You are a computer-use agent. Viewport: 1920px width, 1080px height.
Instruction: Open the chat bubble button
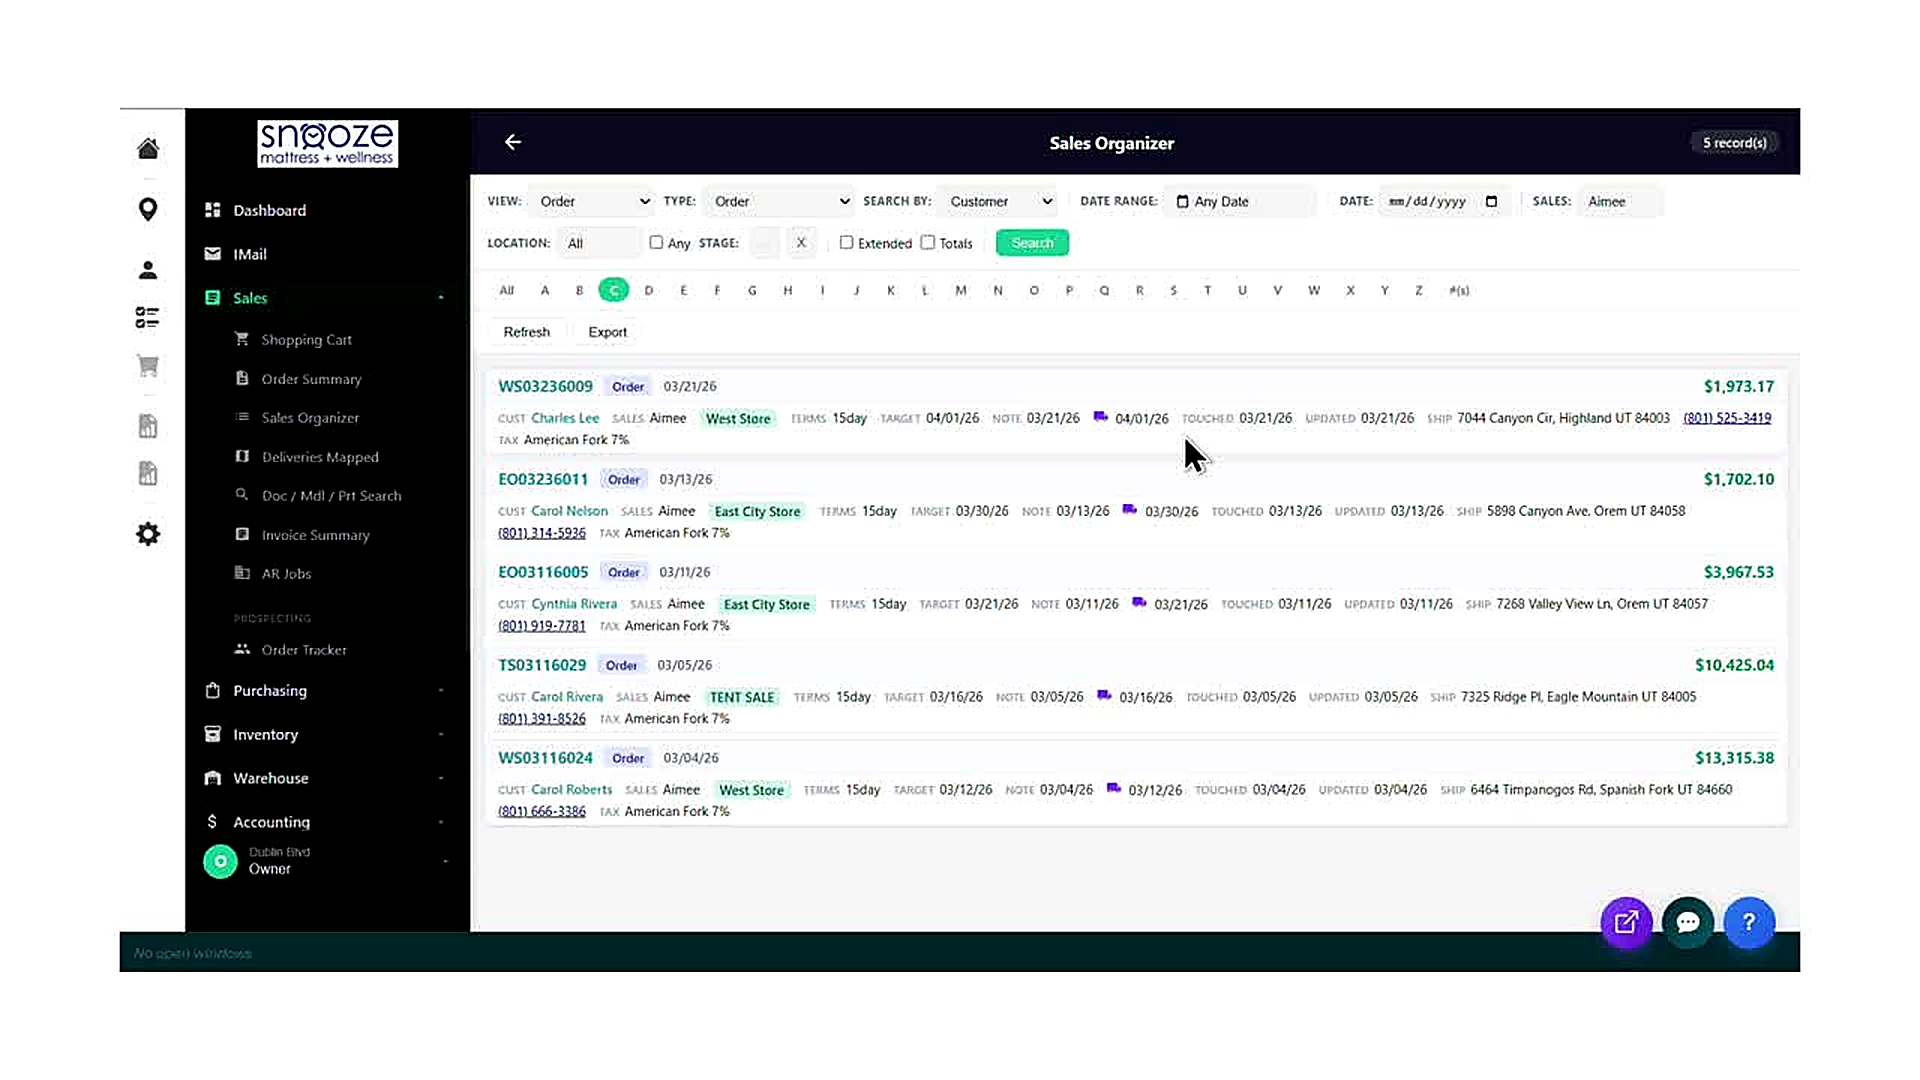tap(1688, 922)
